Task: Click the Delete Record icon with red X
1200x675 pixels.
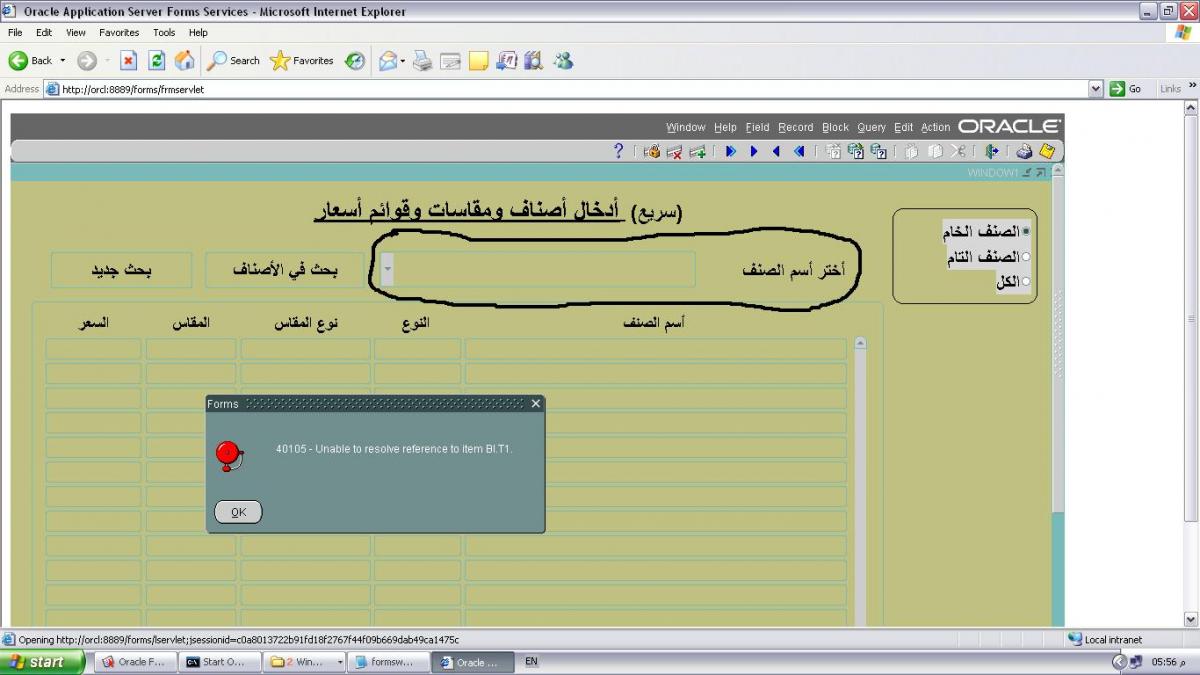Action: click(675, 151)
